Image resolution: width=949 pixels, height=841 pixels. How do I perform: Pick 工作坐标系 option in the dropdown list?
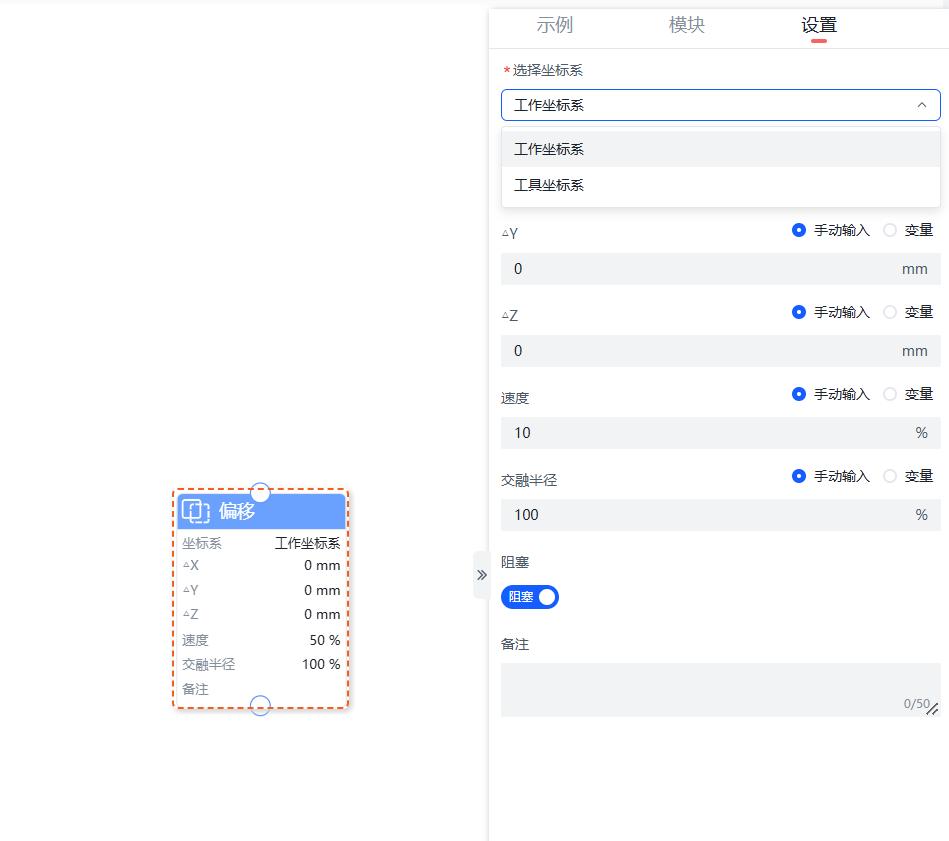coord(549,149)
